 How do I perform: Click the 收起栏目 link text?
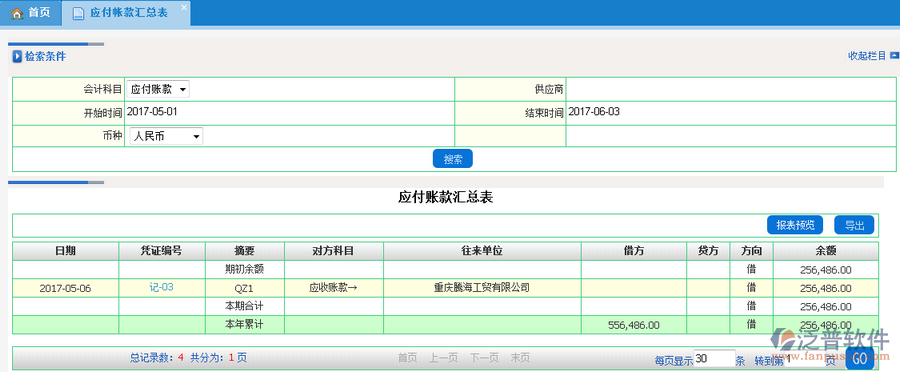point(867,56)
